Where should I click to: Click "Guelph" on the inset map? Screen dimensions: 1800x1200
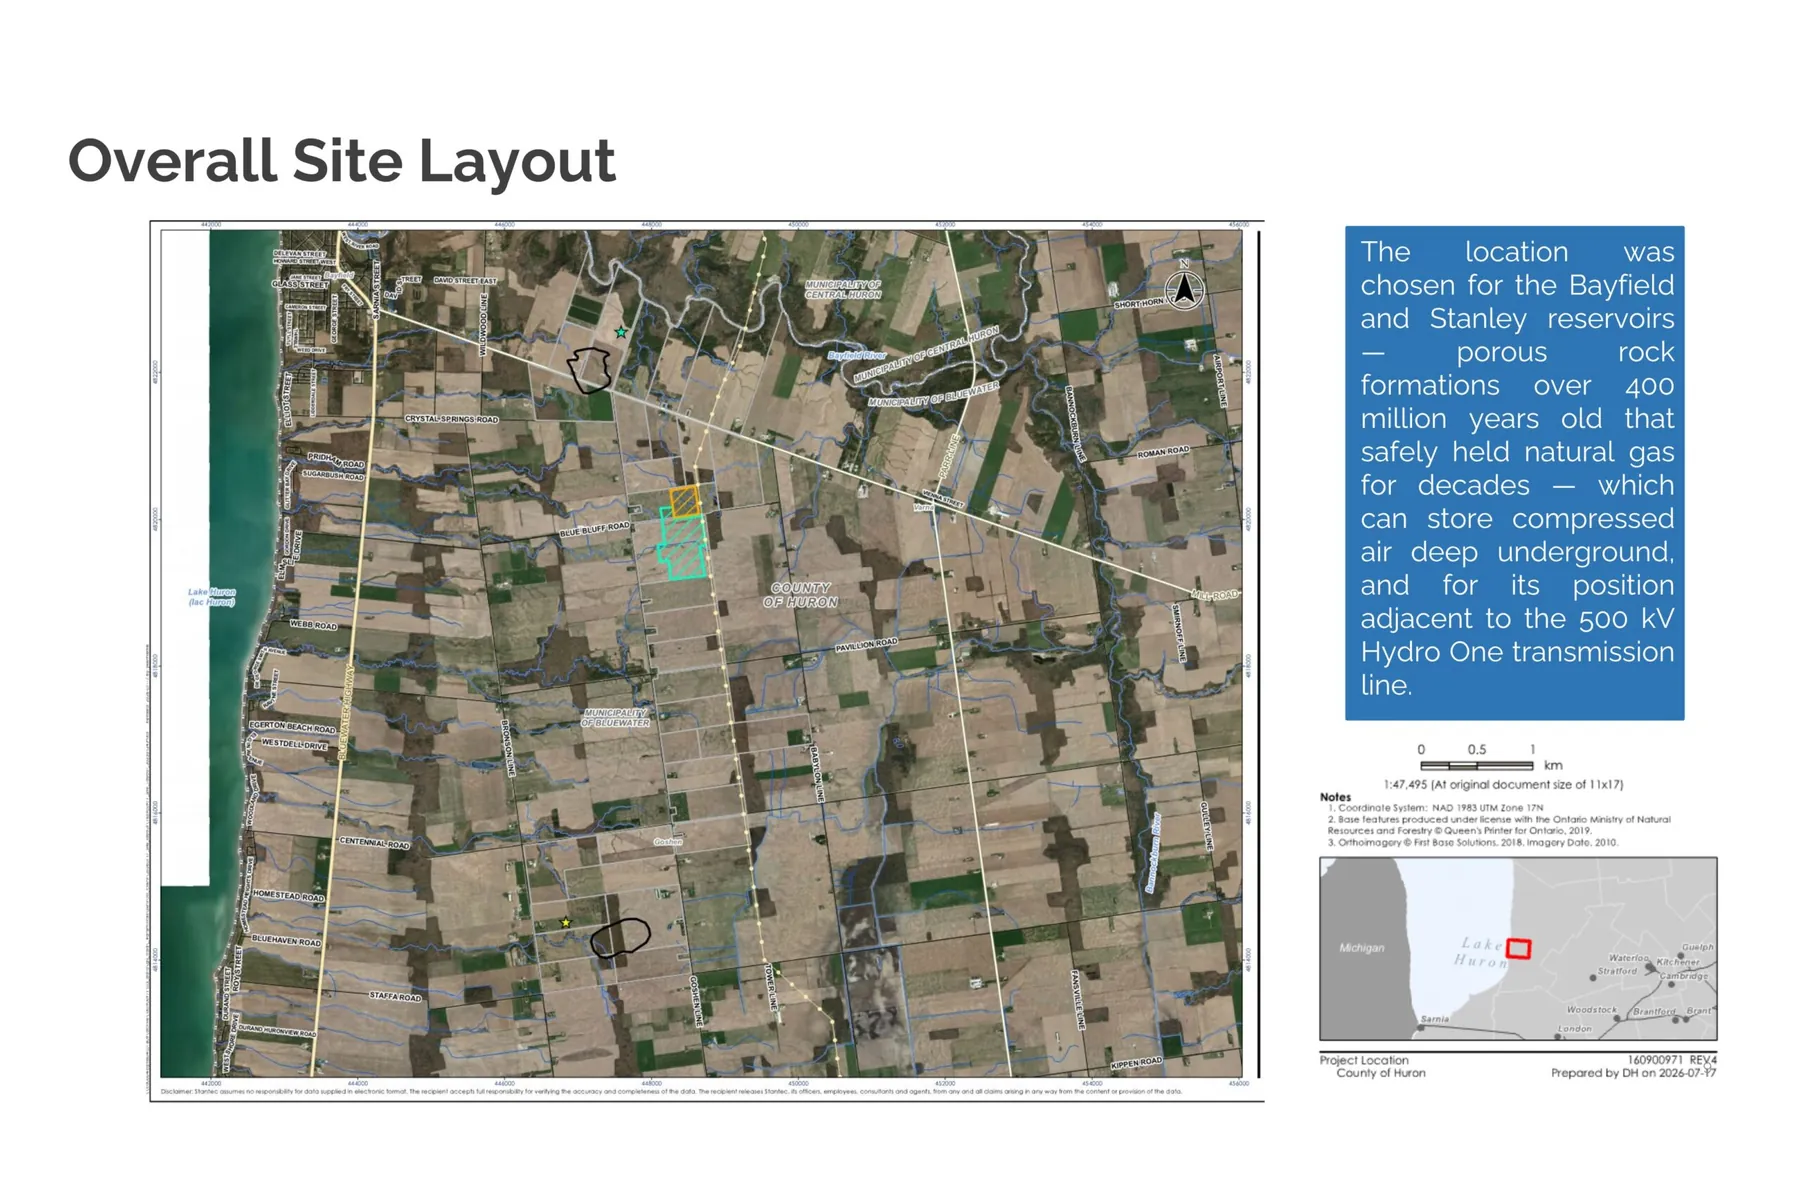point(1698,947)
